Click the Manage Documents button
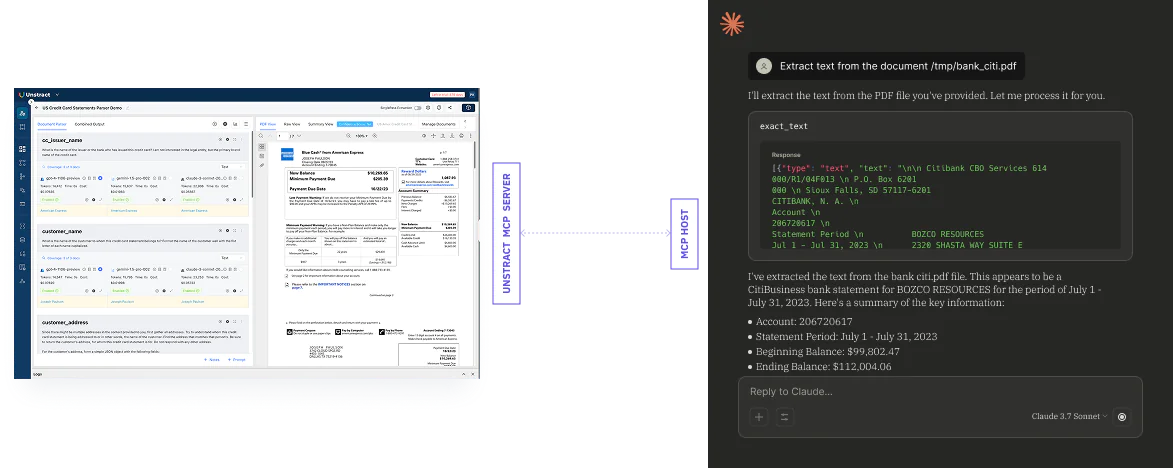This screenshot has width=1173, height=468. coord(438,124)
